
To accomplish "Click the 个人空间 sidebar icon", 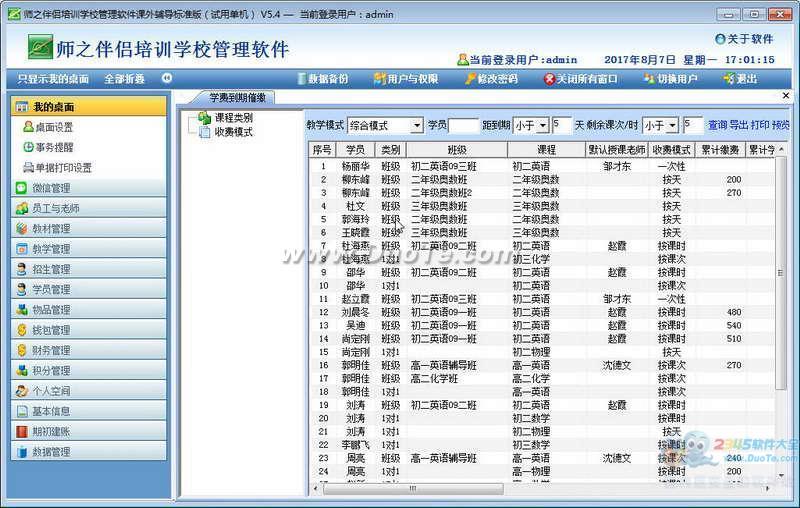I will [21, 391].
